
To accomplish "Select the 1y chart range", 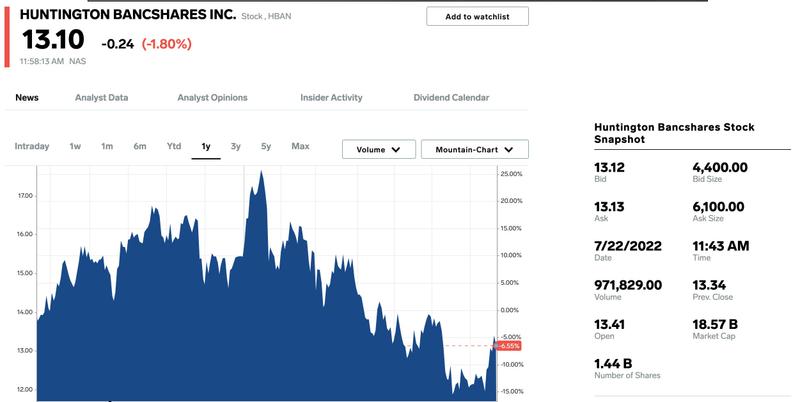I will pyautogui.click(x=206, y=146).
